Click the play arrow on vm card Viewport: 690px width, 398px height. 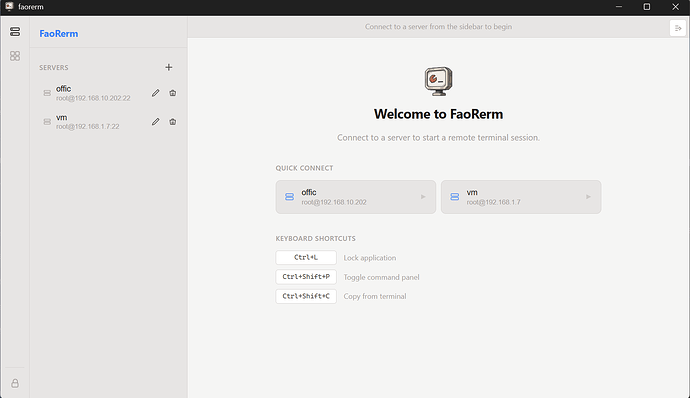(x=588, y=197)
